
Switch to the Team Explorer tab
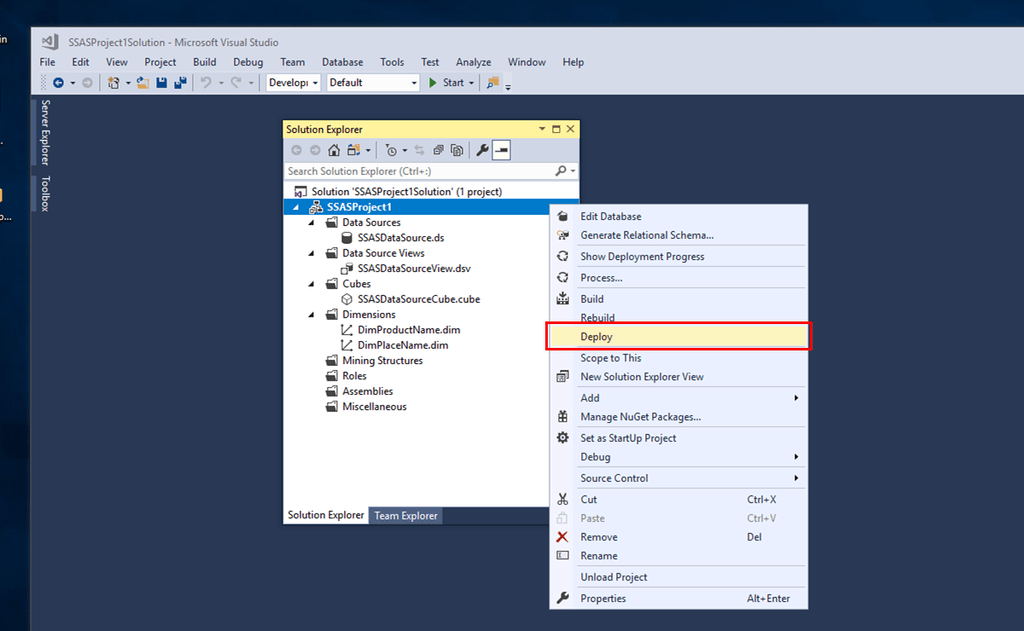coord(406,516)
